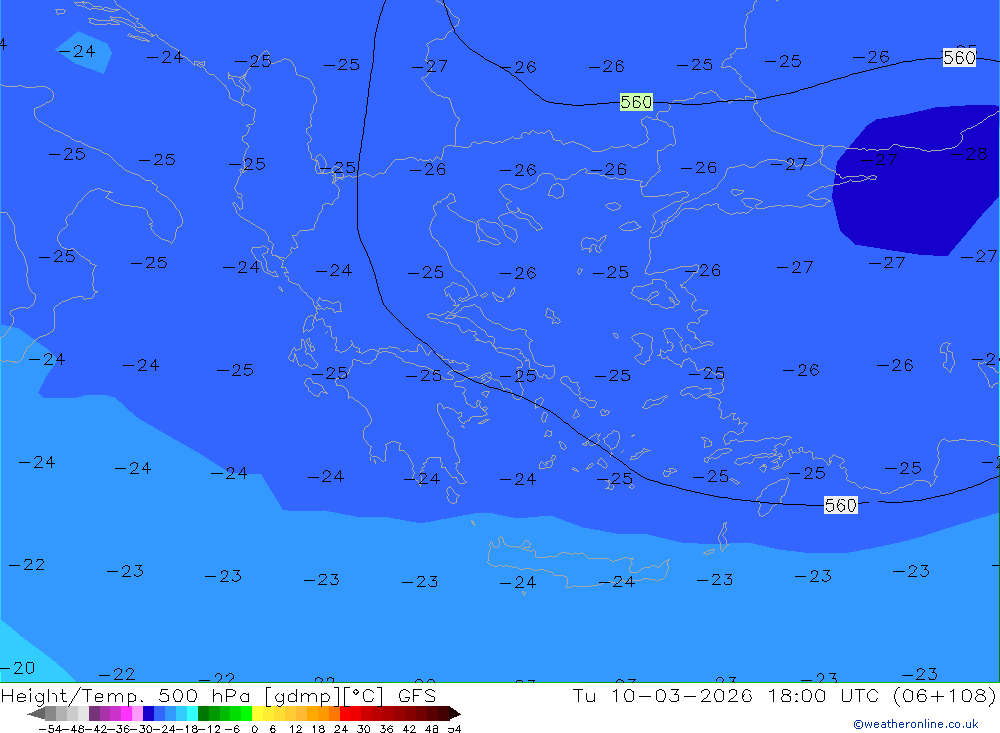Select the dark green legend swatch above -12
The image size is (1000, 733).
tap(203, 713)
